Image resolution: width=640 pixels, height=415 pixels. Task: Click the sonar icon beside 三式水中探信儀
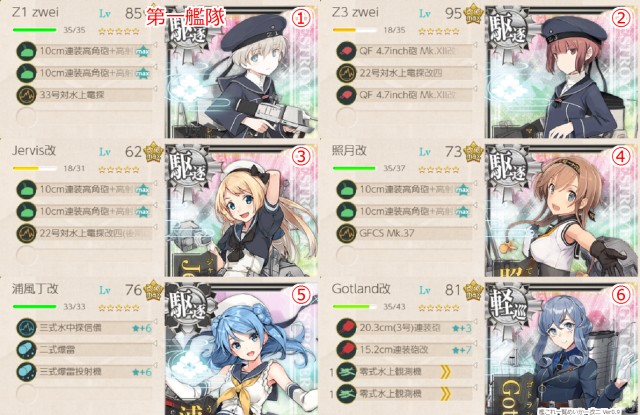[26, 328]
